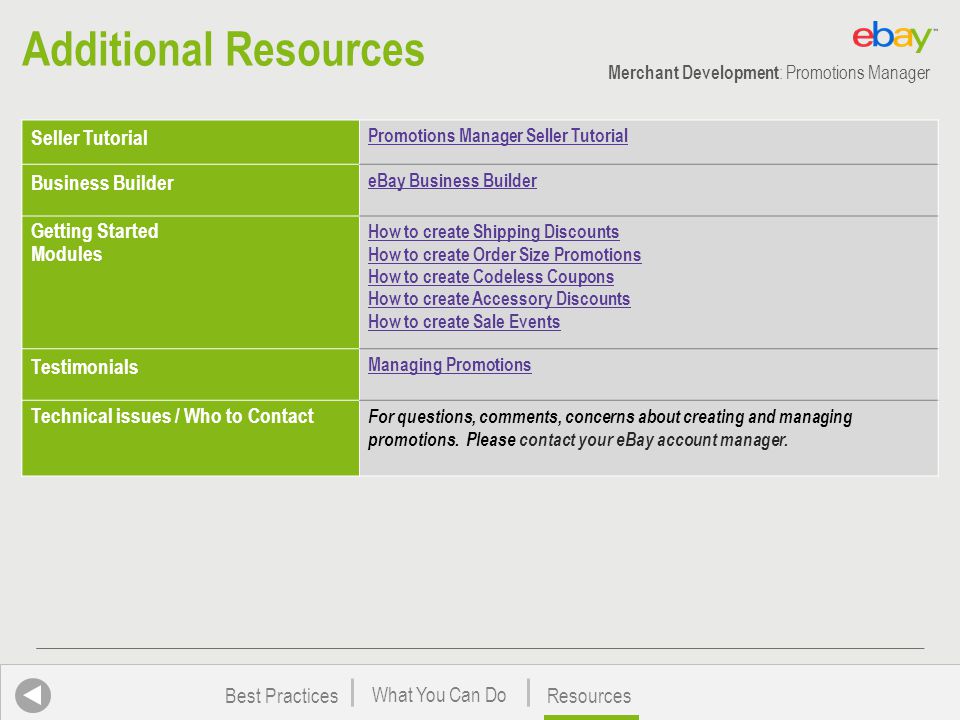
Task: Click the Getting Started Modules label
Action: point(95,242)
